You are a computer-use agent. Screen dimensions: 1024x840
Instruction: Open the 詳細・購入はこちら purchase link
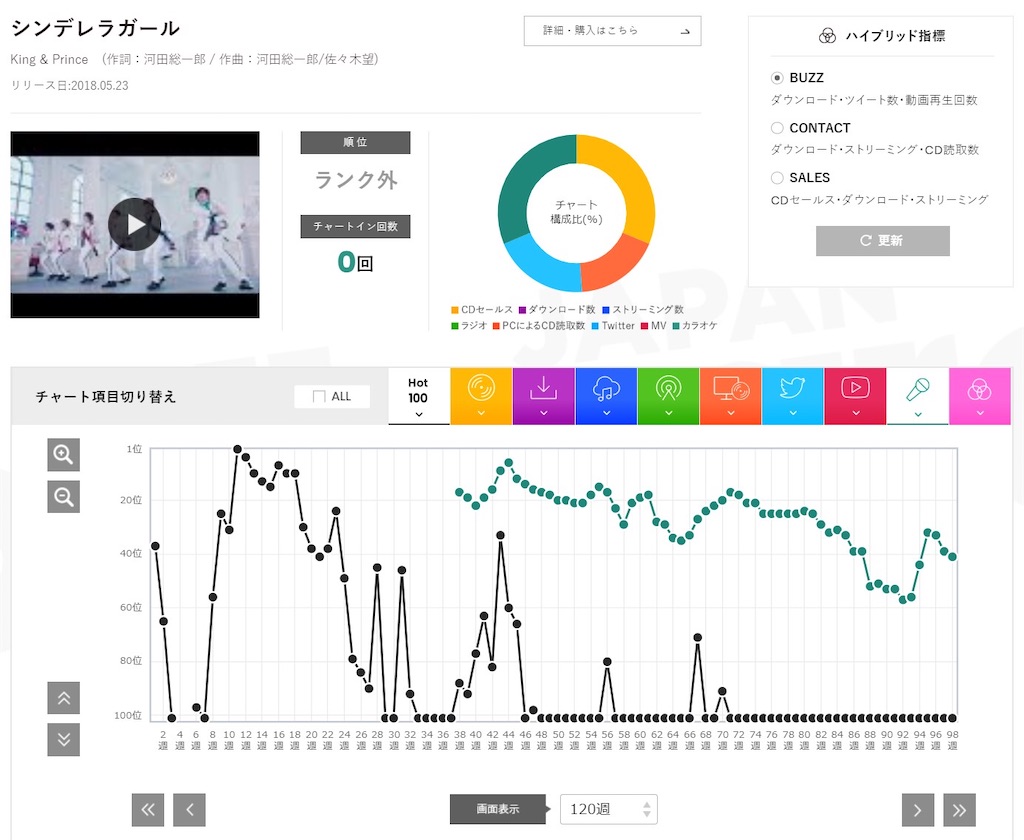click(613, 31)
